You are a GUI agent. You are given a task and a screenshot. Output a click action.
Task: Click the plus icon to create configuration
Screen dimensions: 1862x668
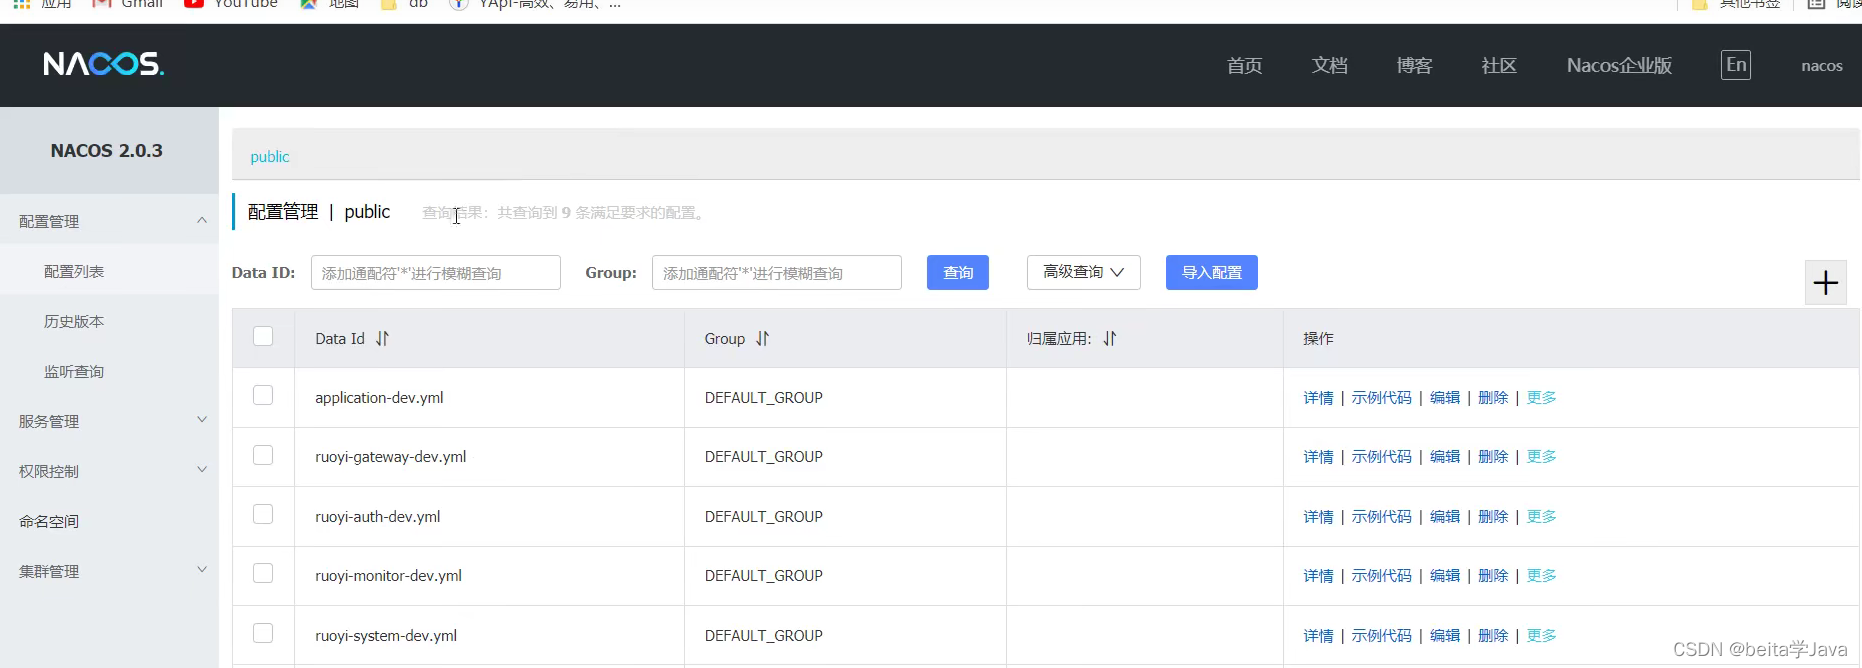(1826, 283)
